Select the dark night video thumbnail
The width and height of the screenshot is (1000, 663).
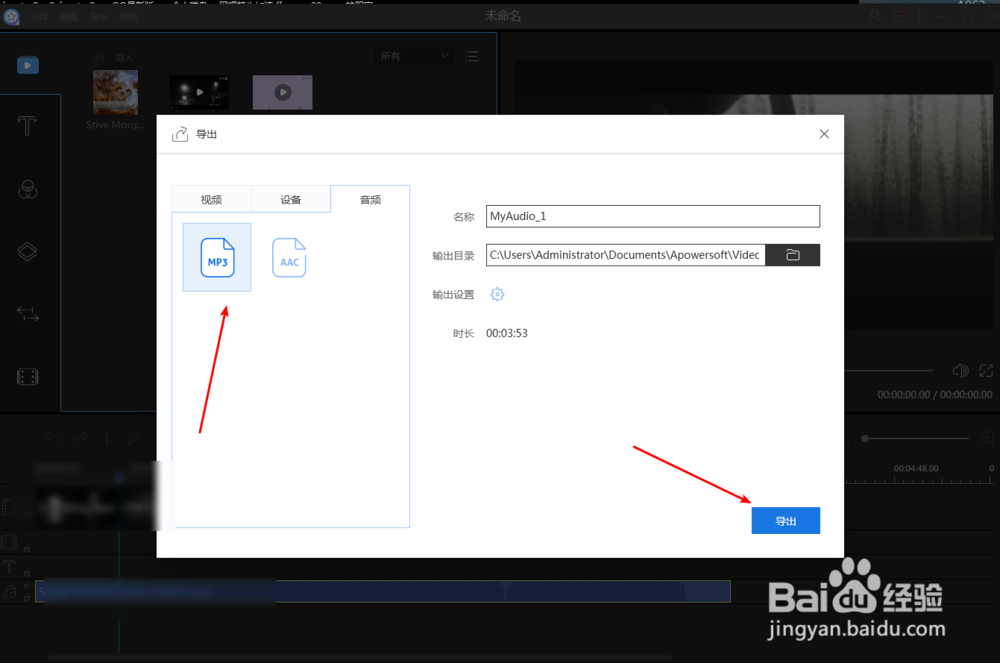pyautogui.click(x=199, y=92)
